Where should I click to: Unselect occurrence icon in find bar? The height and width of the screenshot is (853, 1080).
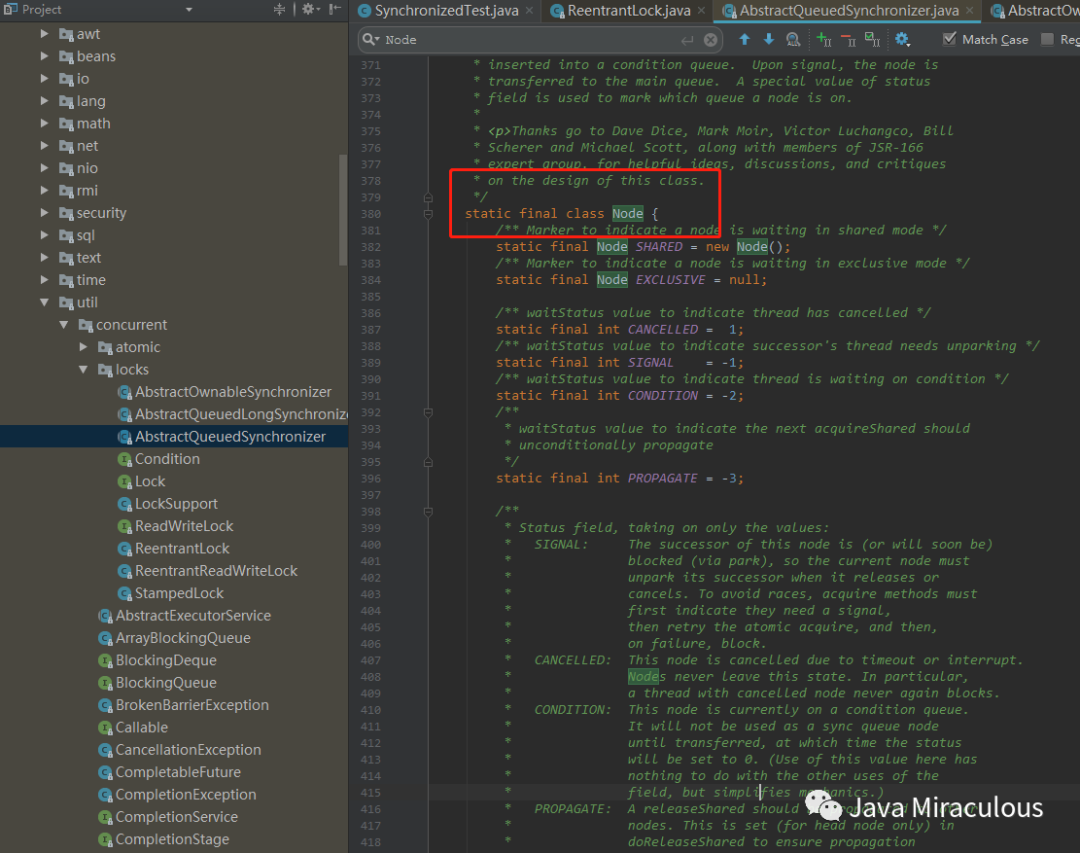pos(849,40)
